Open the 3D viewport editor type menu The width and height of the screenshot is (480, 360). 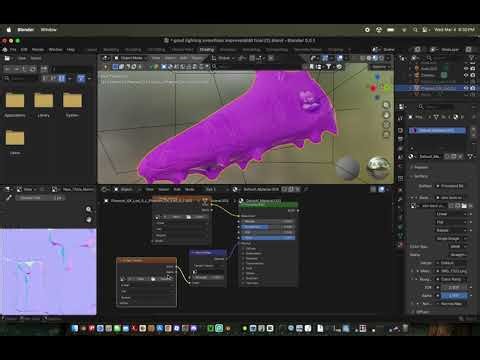tap(105, 58)
